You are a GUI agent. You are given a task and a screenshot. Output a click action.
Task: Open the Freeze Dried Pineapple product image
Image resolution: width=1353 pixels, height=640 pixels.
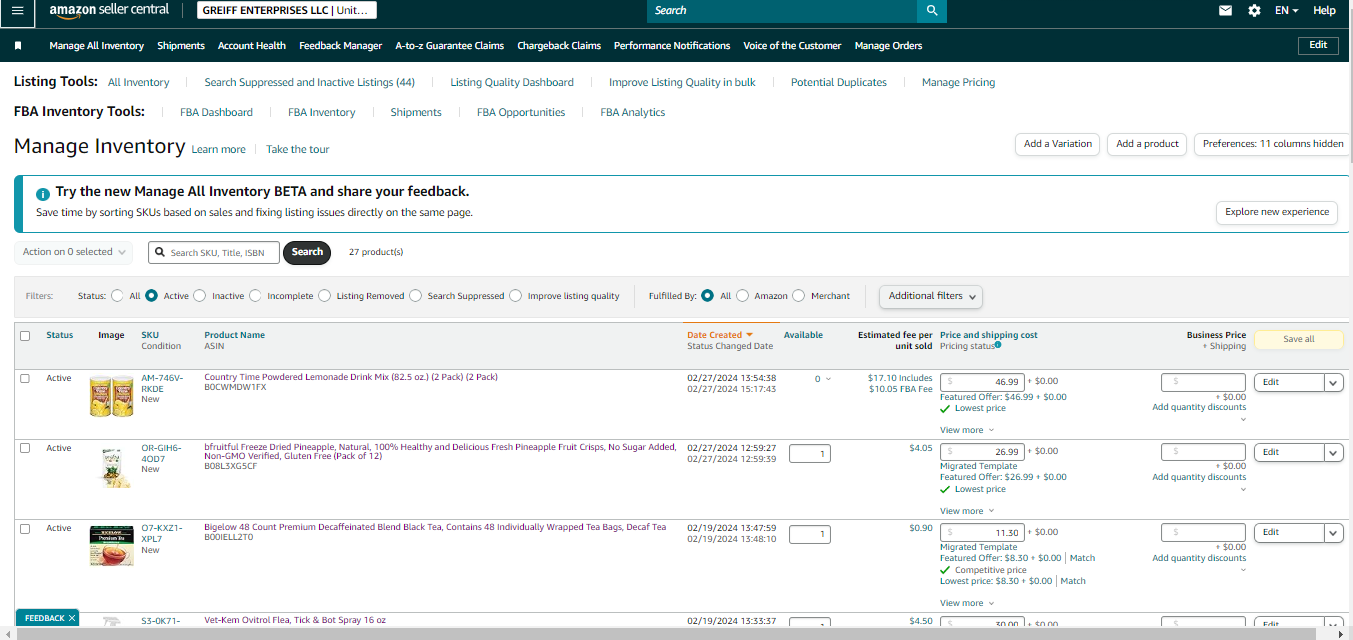coord(111,467)
